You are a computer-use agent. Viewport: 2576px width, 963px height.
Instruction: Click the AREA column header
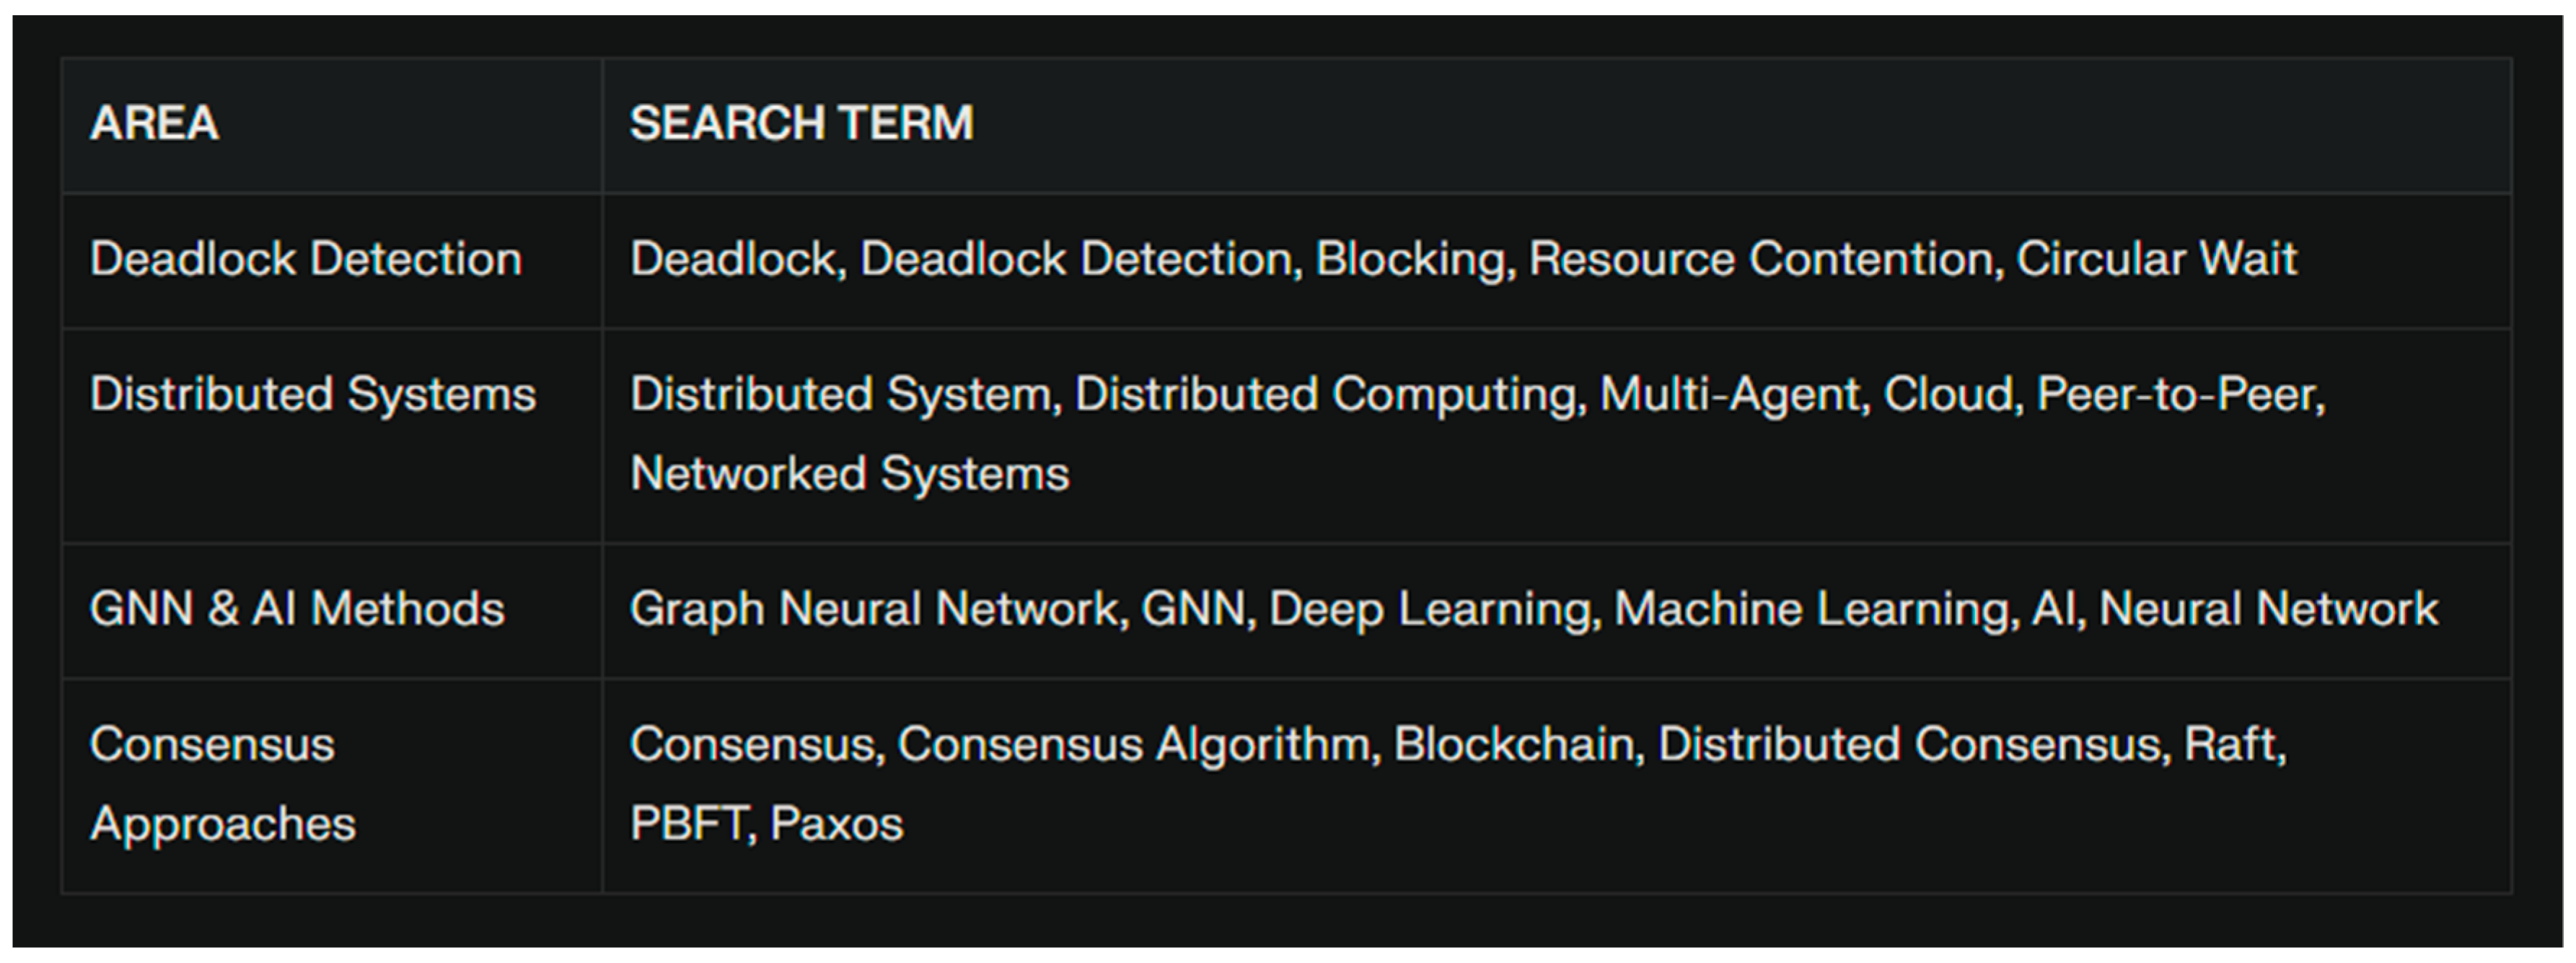coord(154,124)
